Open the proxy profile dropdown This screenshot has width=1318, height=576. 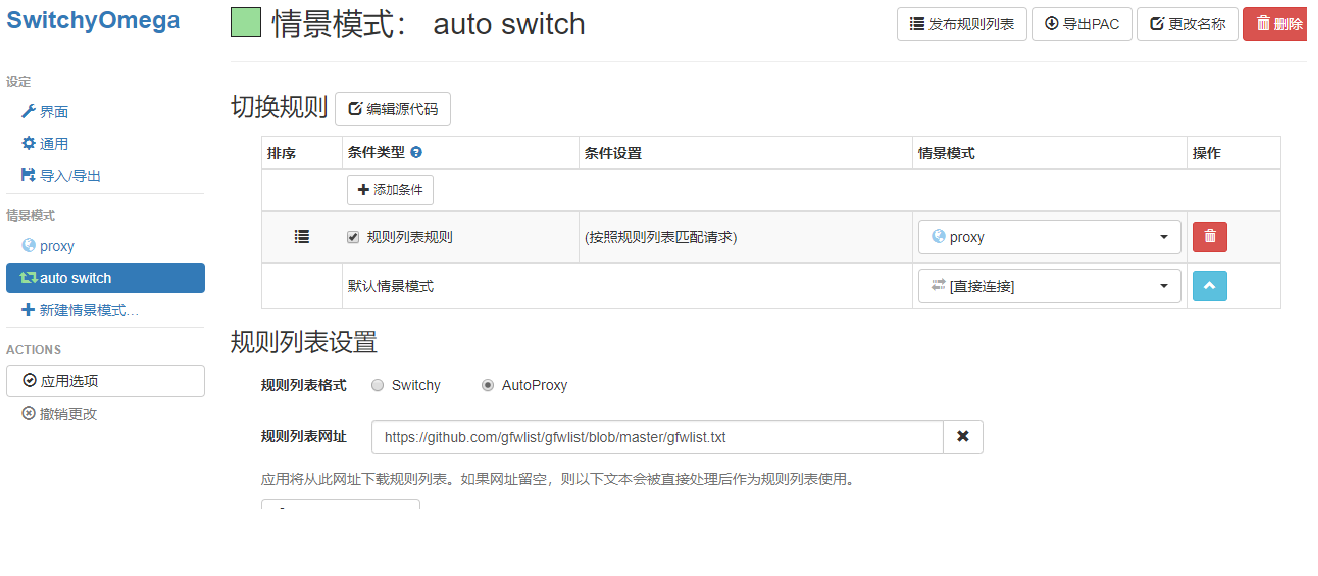[1049, 237]
